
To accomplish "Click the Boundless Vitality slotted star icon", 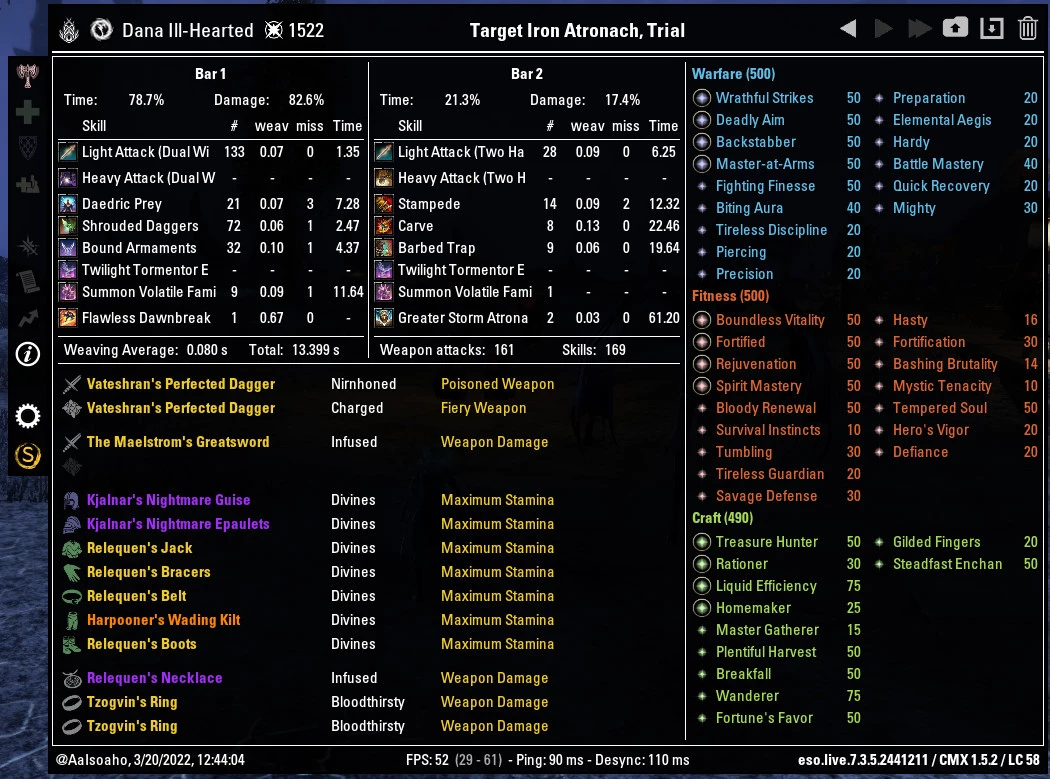I will click(702, 320).
